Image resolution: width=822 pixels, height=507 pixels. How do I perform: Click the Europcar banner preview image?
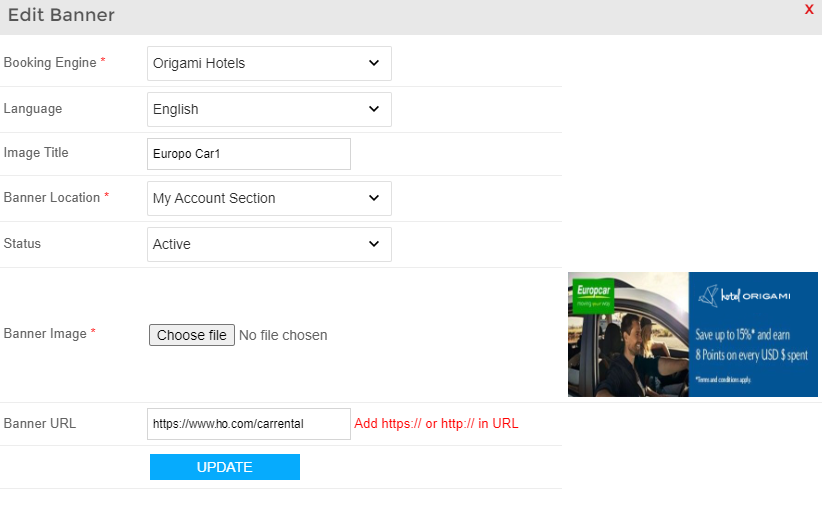click(693, 335)
